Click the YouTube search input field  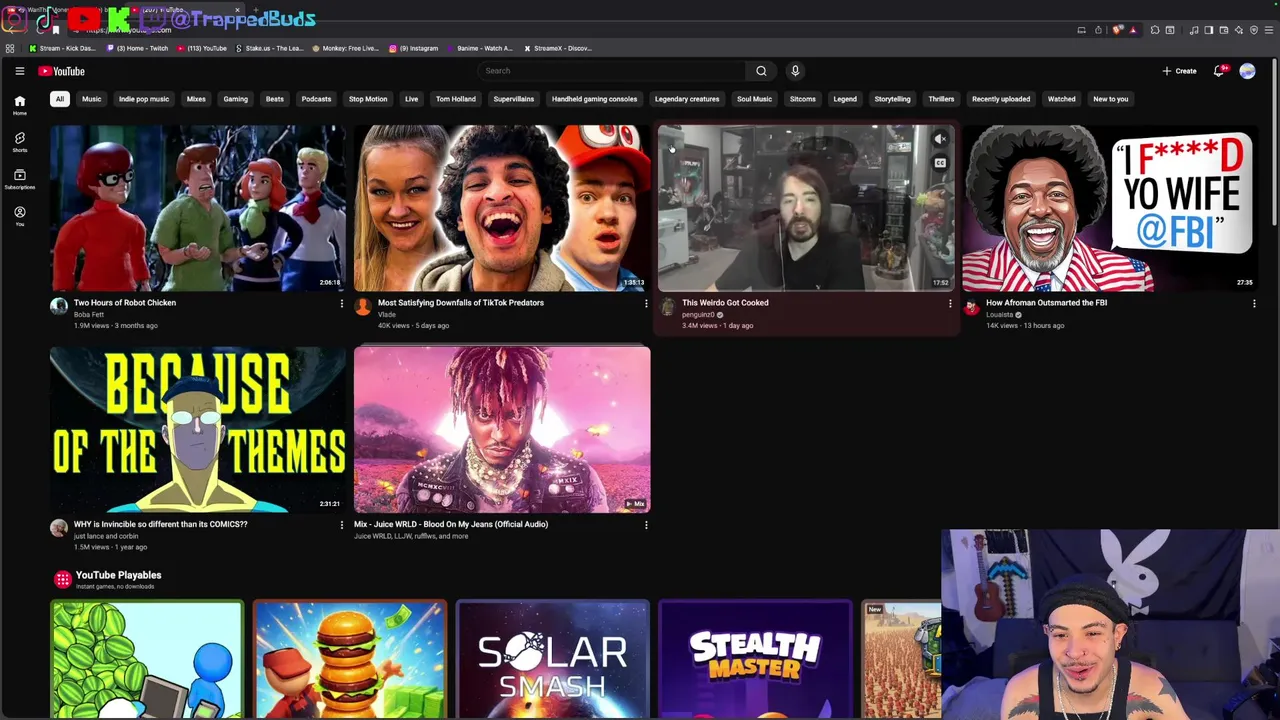point(612,71)
